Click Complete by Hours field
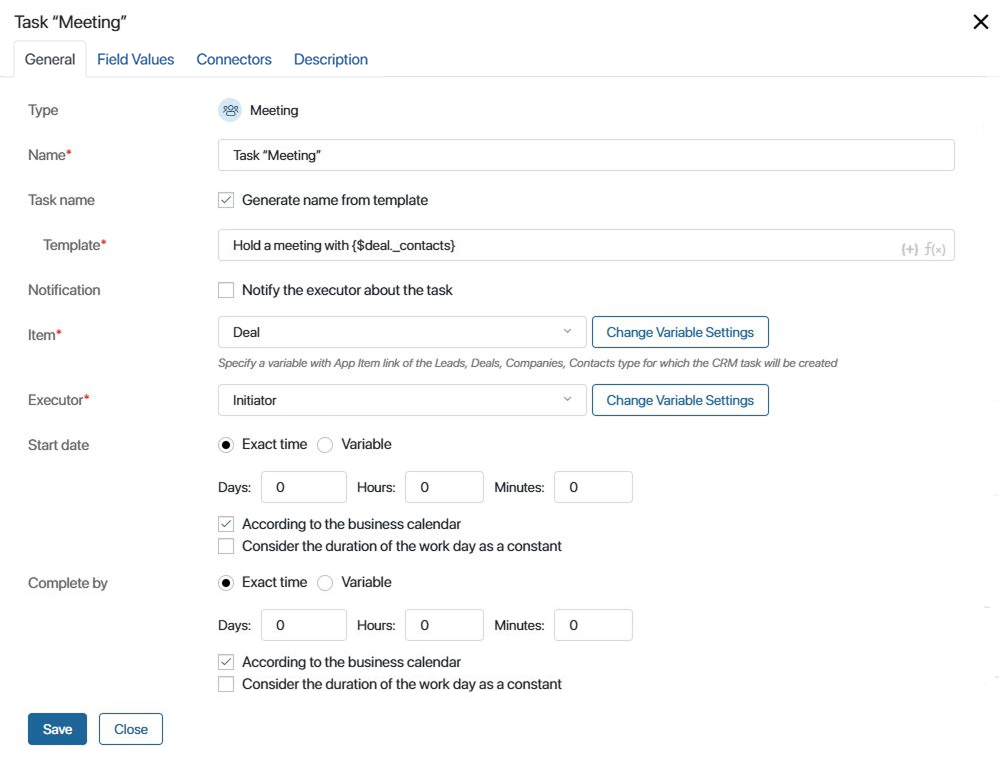Image resolution: width=1000 pixels, height=759 pixels. tap(445, 625)
